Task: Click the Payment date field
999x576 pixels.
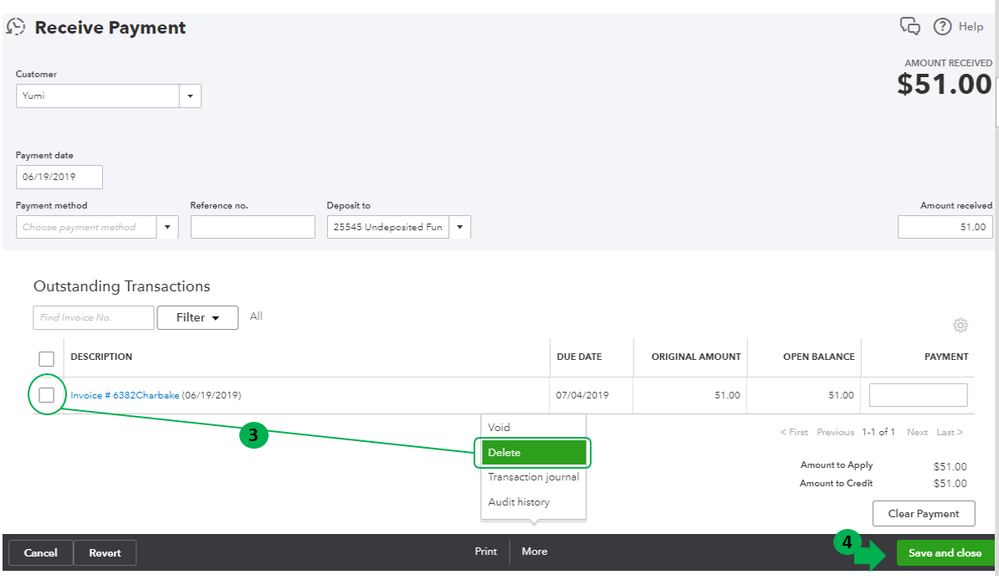Action: coord(59,177)
